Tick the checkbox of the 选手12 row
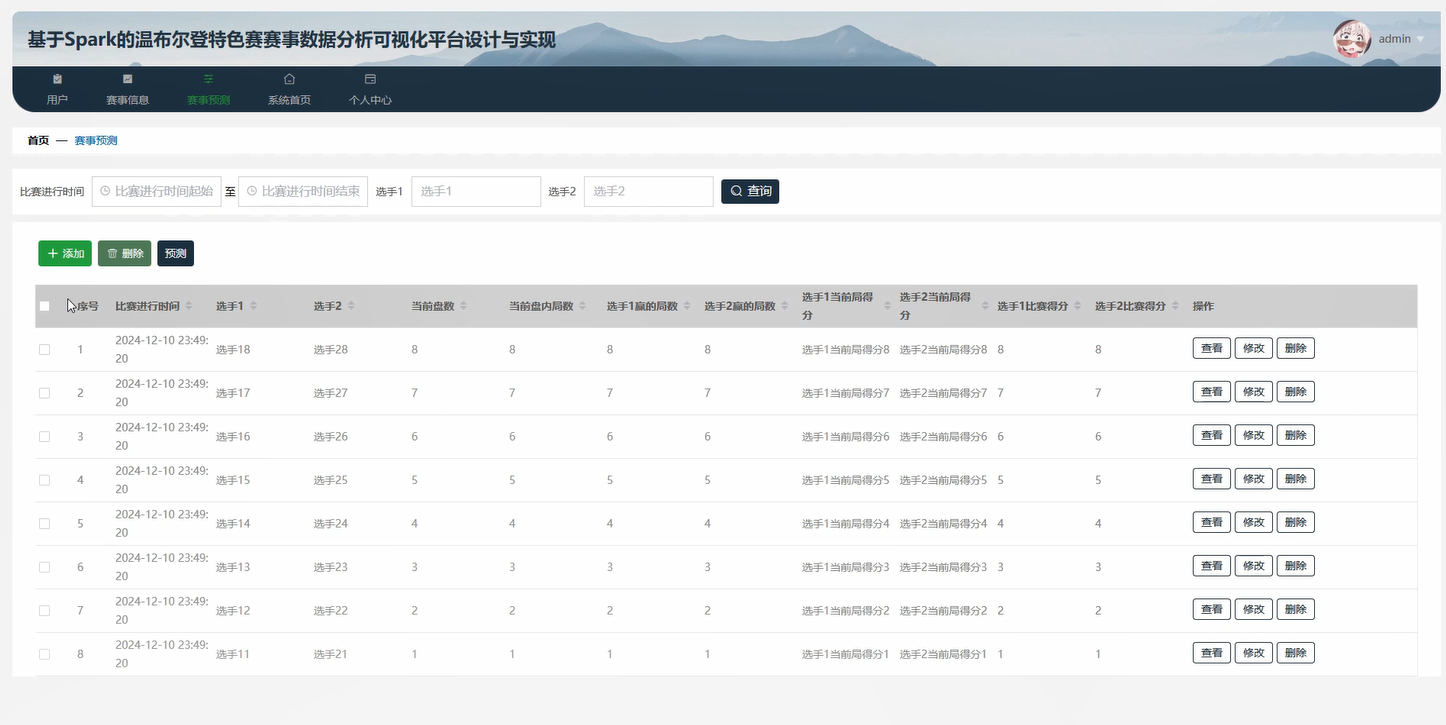This screenshot has width=1446, height=725. coord(44,611)
